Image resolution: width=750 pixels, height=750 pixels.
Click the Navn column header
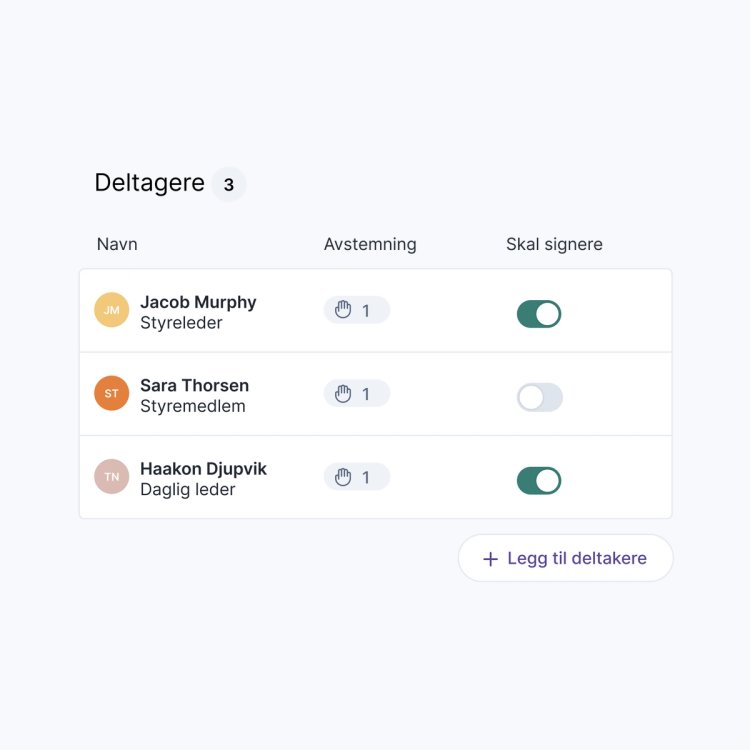click(x=117, y=244)
